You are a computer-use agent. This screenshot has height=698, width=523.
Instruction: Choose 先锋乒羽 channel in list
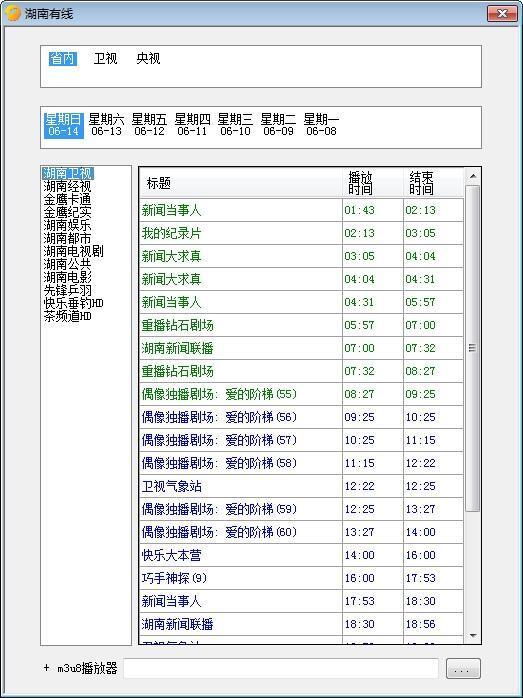click(x=67, y=290)
